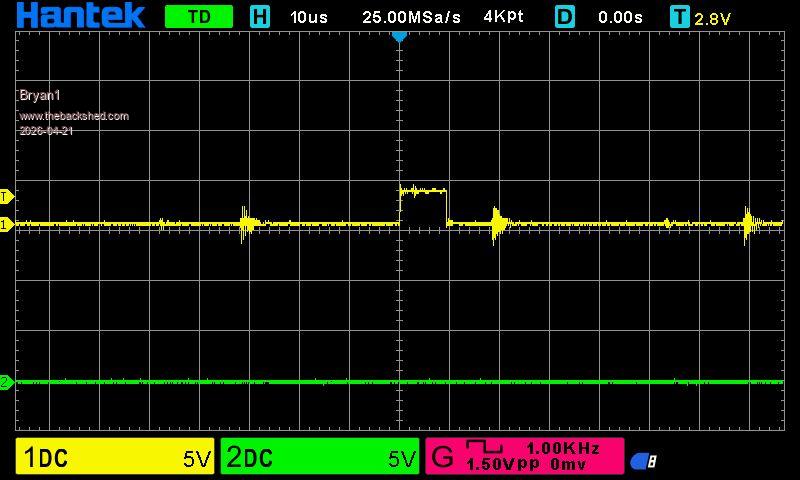Toggle channel 2 DC green panel
Viewport: 800px width, 480px height.
pos(320,458)
